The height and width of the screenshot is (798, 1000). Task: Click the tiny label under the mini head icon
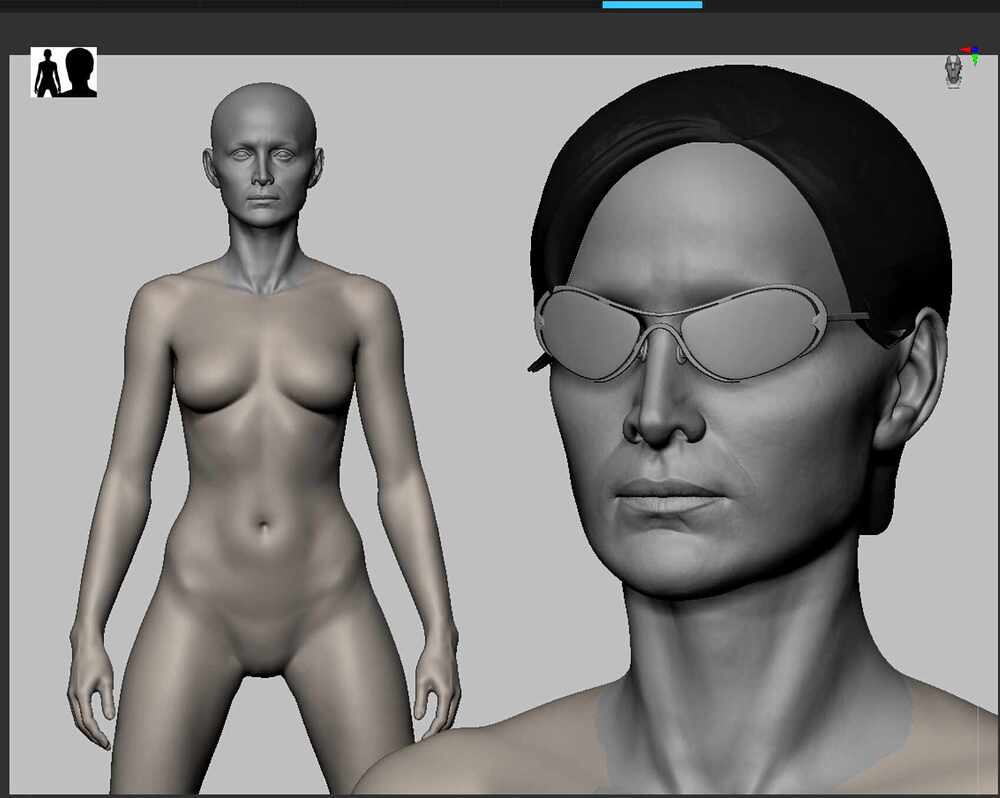tap(953, 87)
